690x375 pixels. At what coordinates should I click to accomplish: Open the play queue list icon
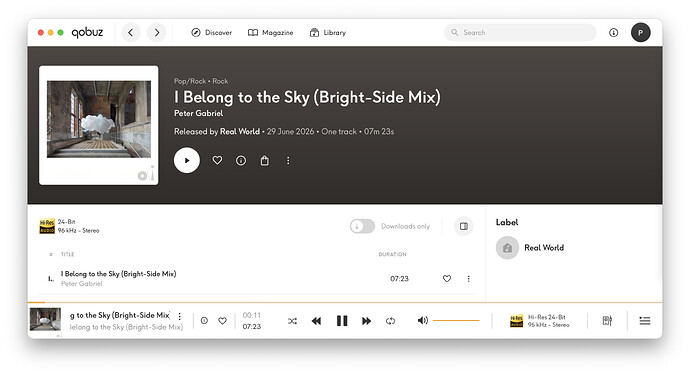point(645,321)
